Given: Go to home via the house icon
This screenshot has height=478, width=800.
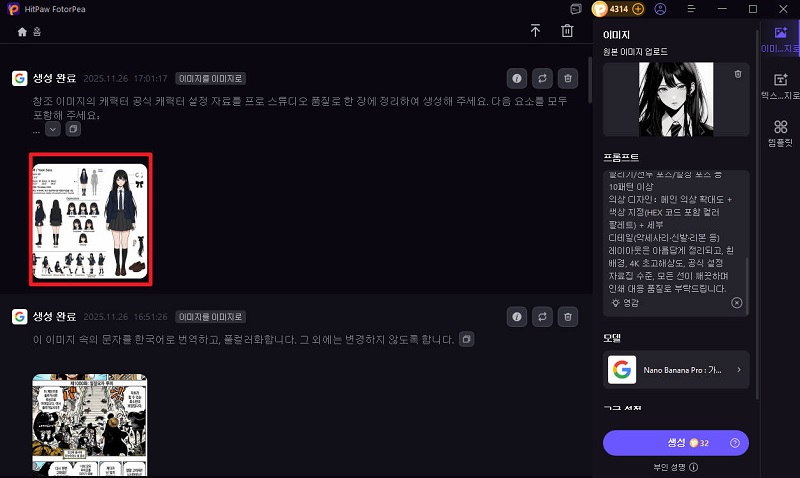Looking at the screenshot, I should 22,32.
